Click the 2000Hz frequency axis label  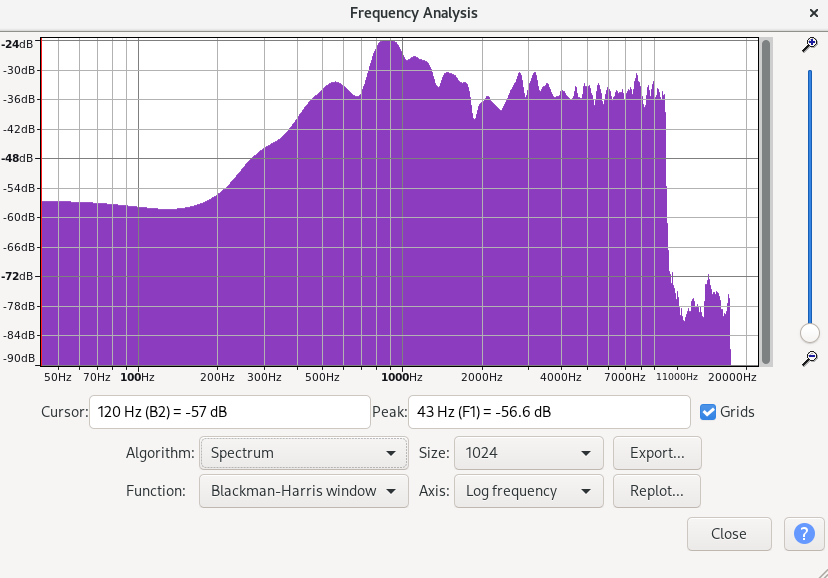pos(482,377)
